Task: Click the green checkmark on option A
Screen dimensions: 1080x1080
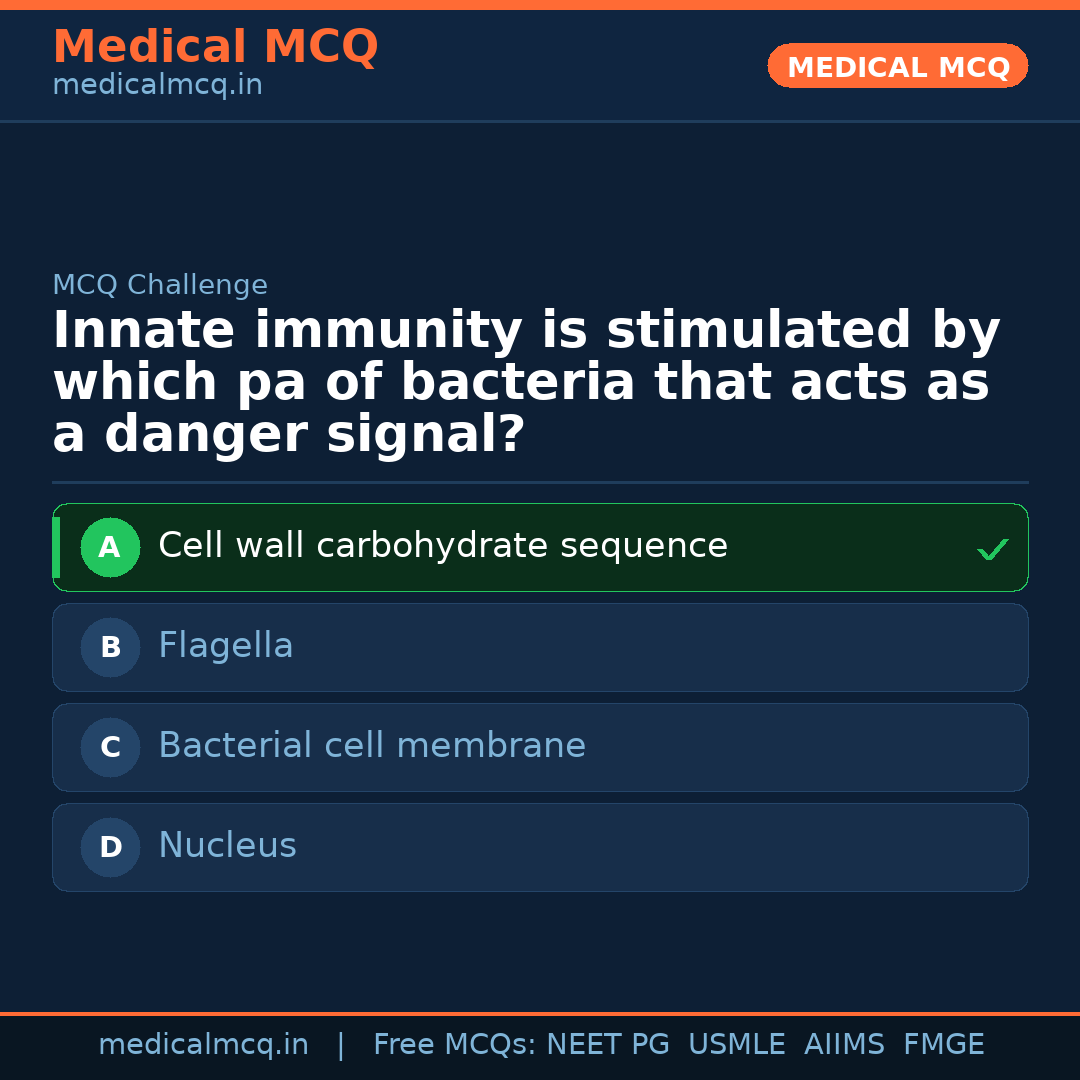Action: tap(992, 549)
